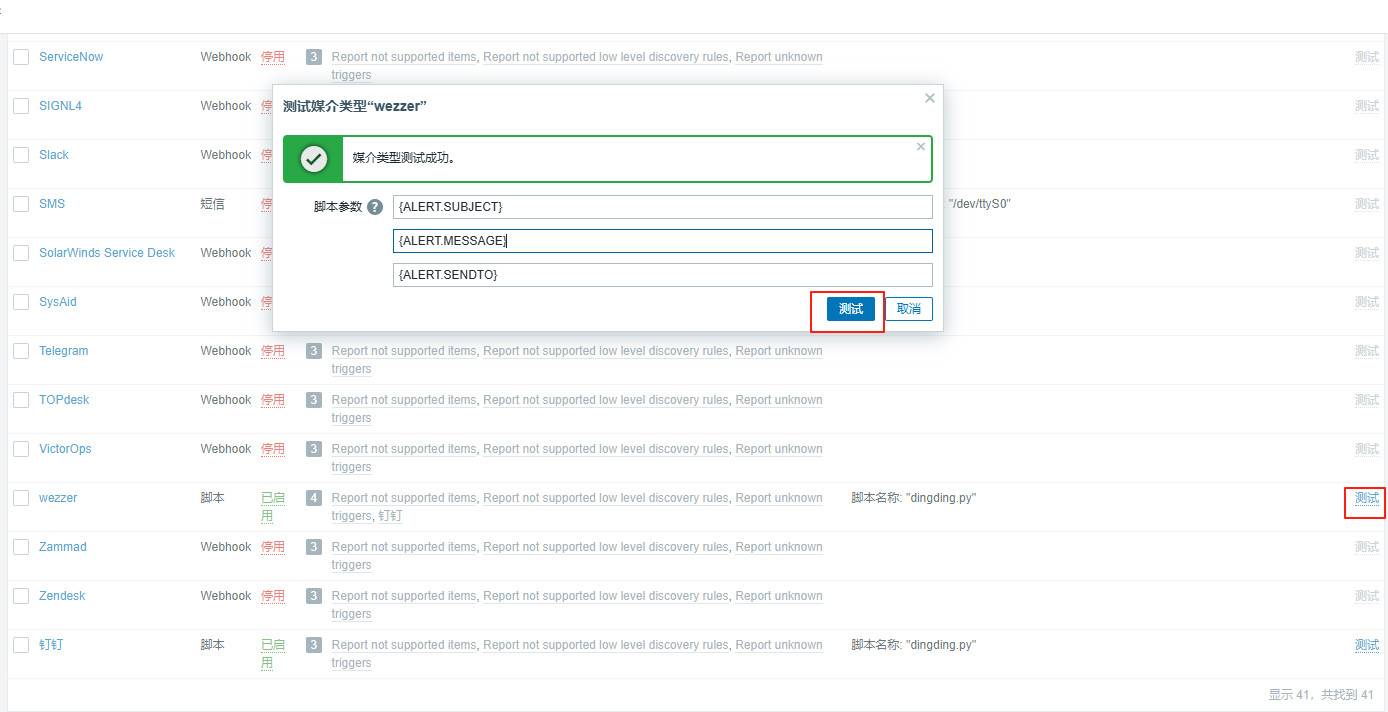The height and width of the screenshot is (712, 1388).
Task: Focus the {ALERT.MESSAGE} parameter field
Action: (663, 241)
